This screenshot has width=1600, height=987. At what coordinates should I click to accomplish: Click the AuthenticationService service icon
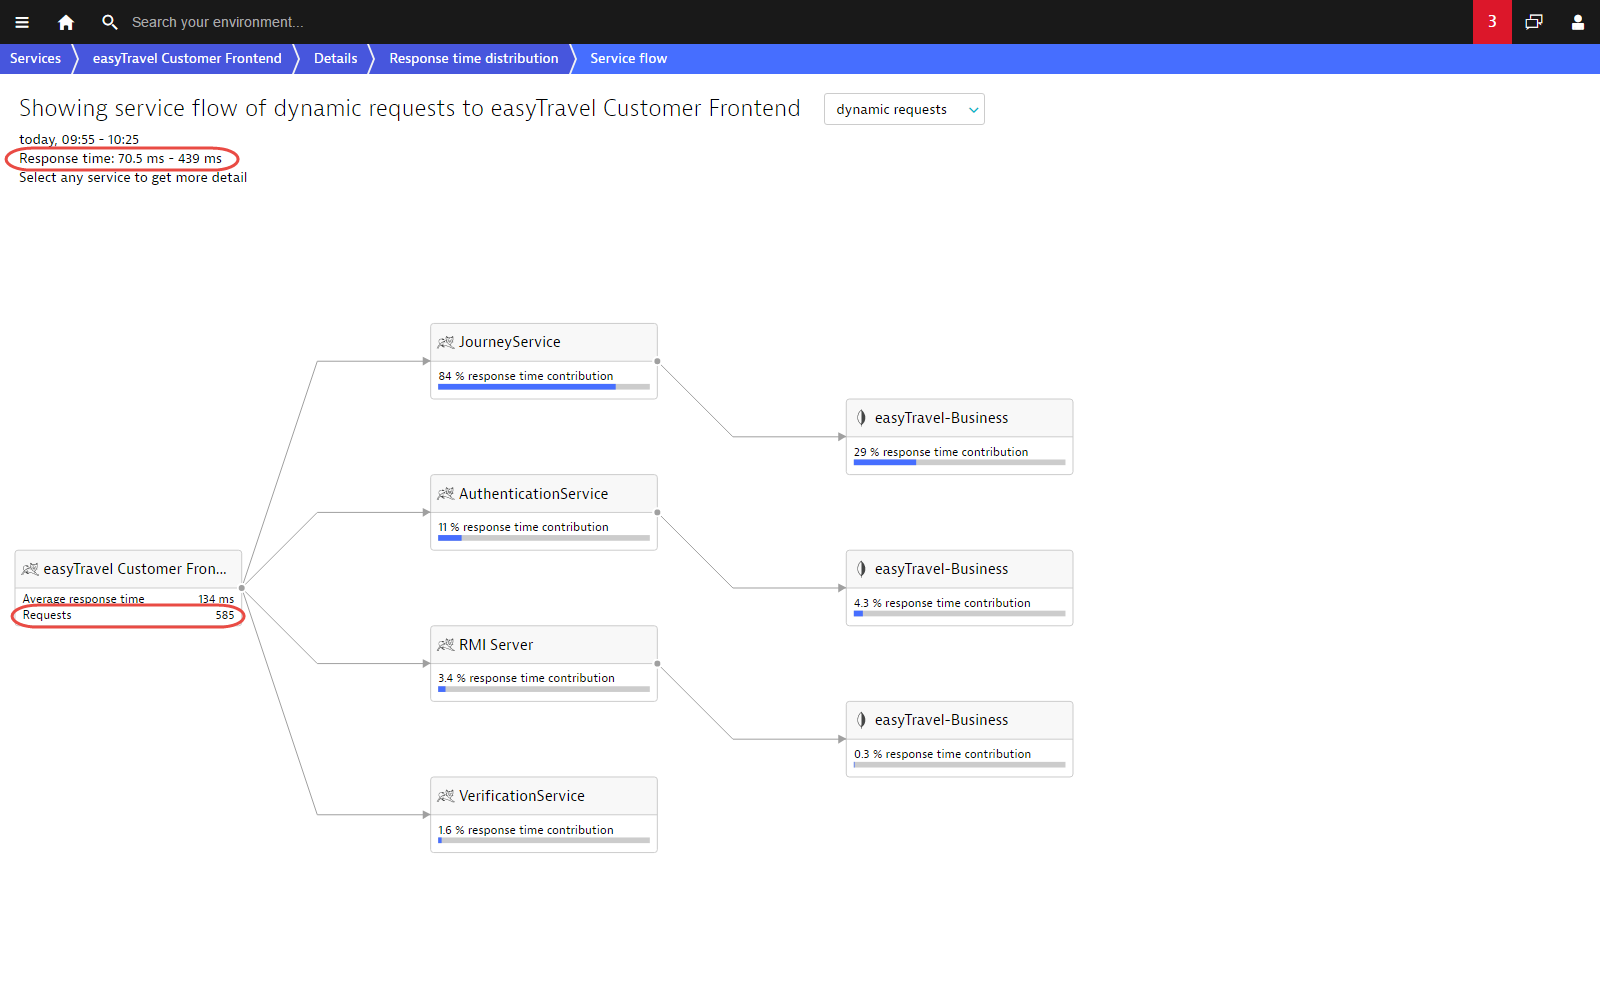[446, 494]
